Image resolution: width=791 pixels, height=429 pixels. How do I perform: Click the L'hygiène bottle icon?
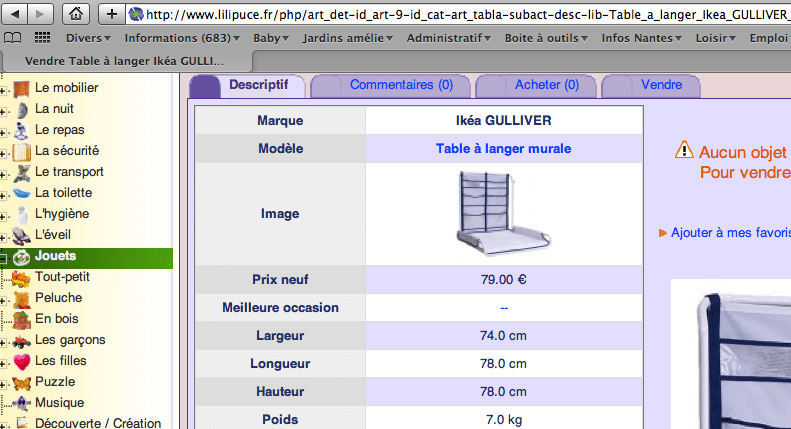[x=22, y=215]
